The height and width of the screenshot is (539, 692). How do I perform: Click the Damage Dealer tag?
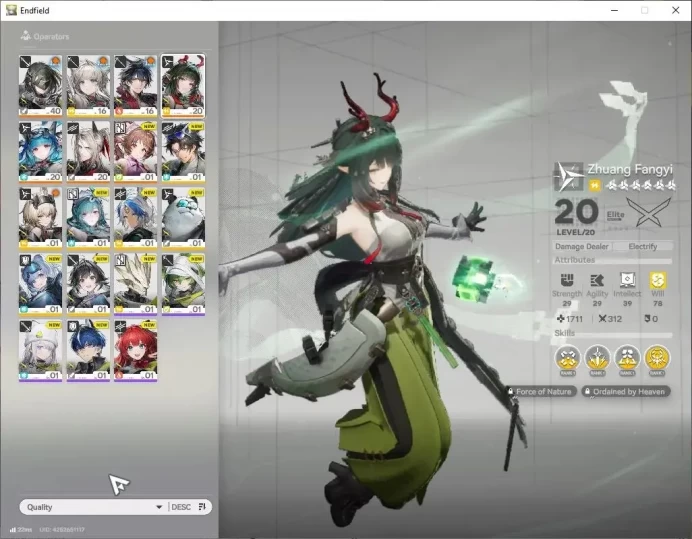[582, 246]
